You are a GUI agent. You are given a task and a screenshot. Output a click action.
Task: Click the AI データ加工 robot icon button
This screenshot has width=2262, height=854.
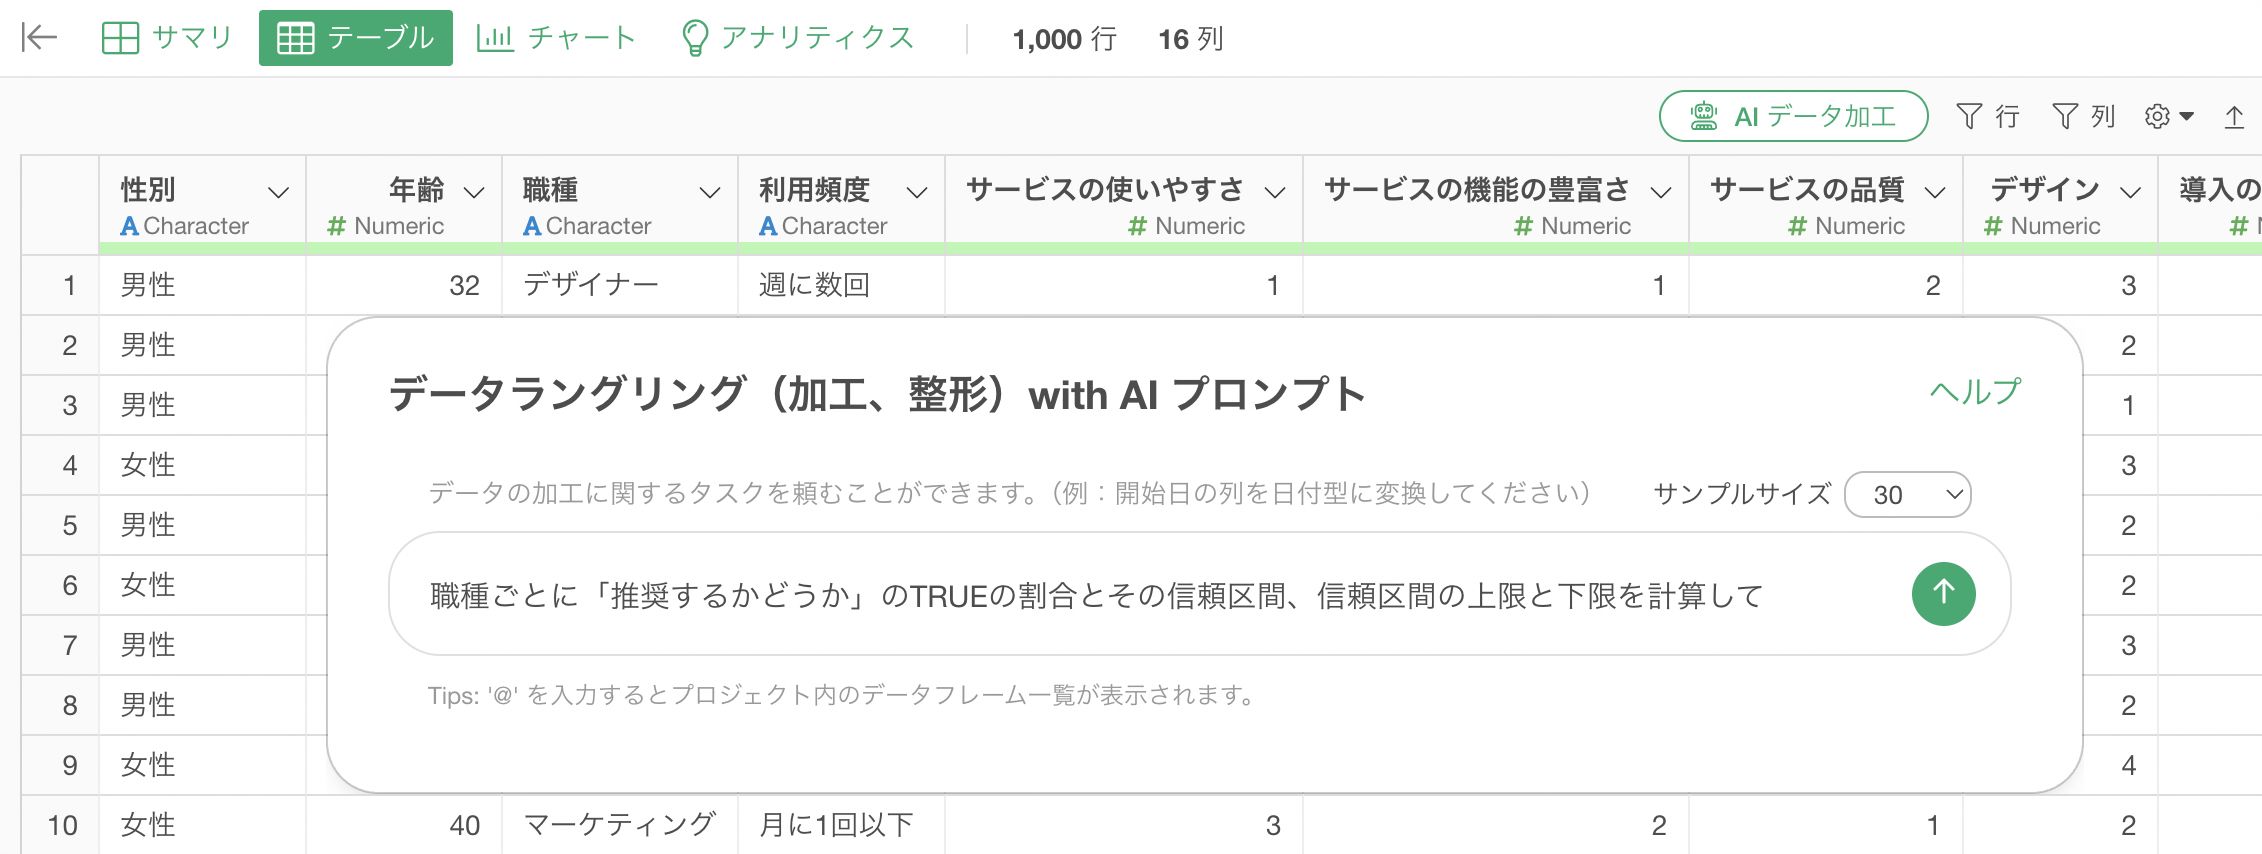(x=1793, y=117)
